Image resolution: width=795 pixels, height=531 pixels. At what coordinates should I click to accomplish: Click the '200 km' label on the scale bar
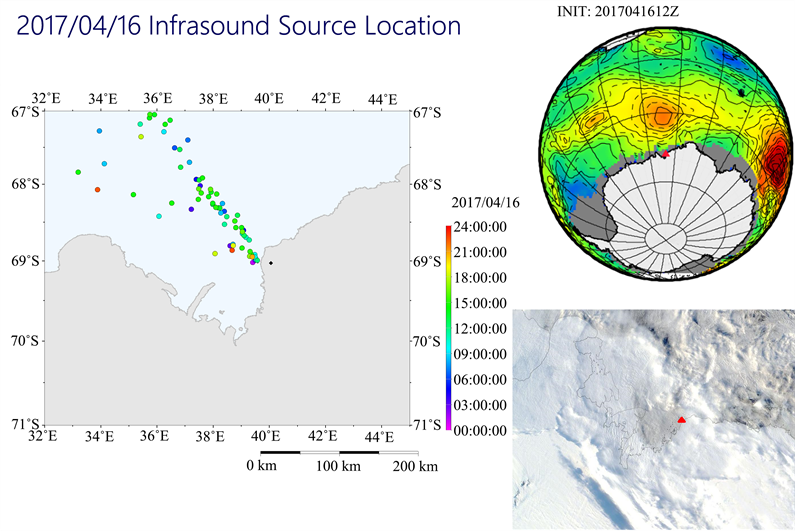coord(414,467)
